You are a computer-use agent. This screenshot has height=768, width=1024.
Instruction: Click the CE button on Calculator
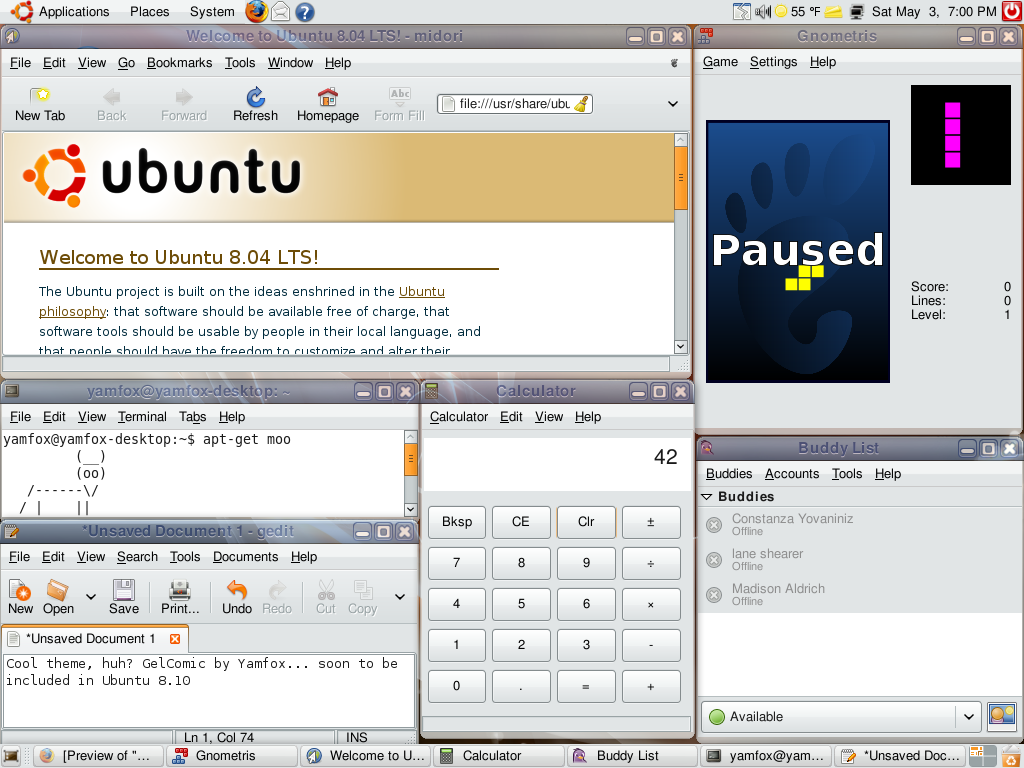coord(520,522)
